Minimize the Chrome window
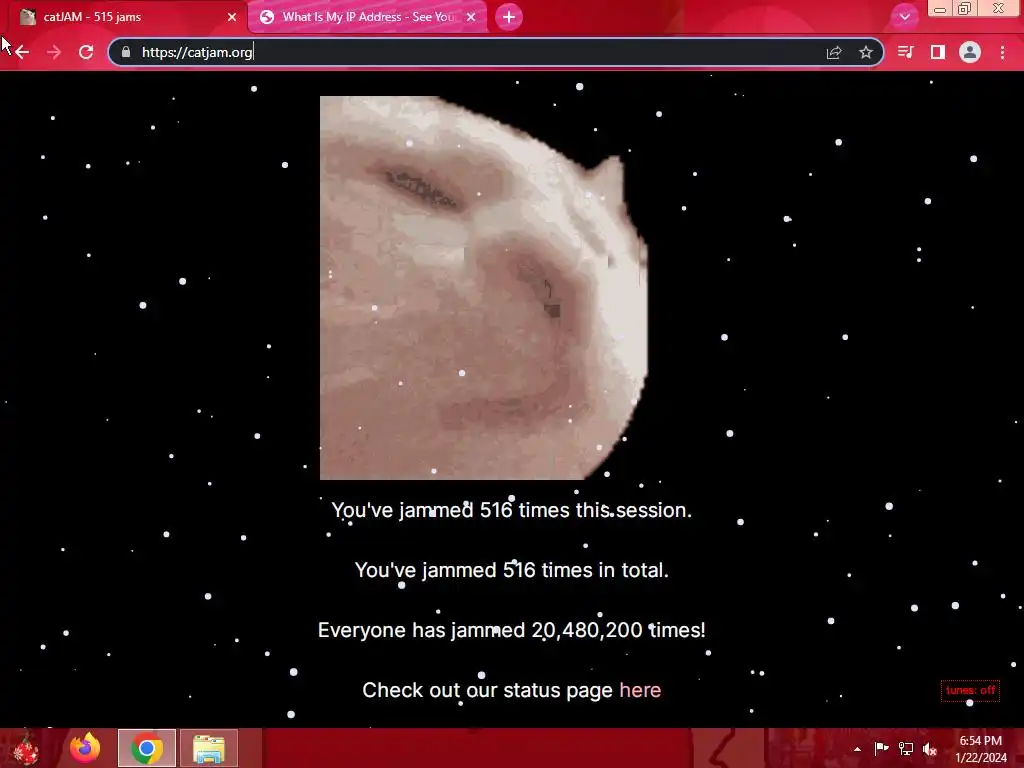1024x768 pixels. tap(940, 9)
